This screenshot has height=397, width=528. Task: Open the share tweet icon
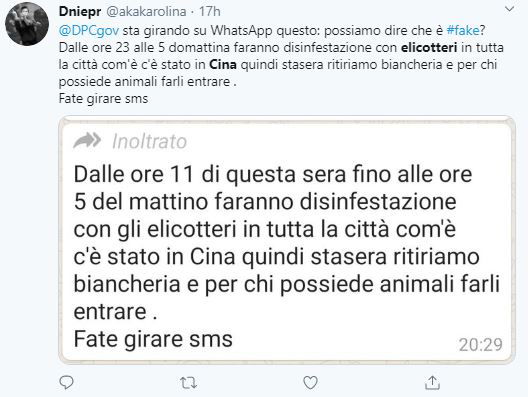pos(432,383)
